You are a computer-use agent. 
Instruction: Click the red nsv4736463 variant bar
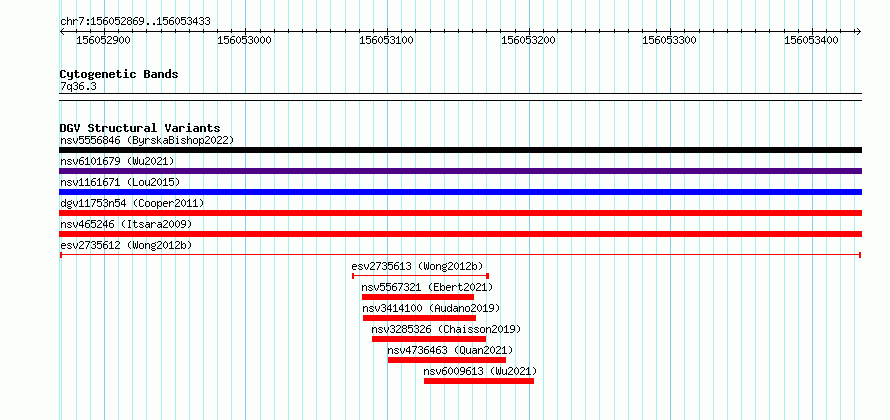tap(447, 360)
